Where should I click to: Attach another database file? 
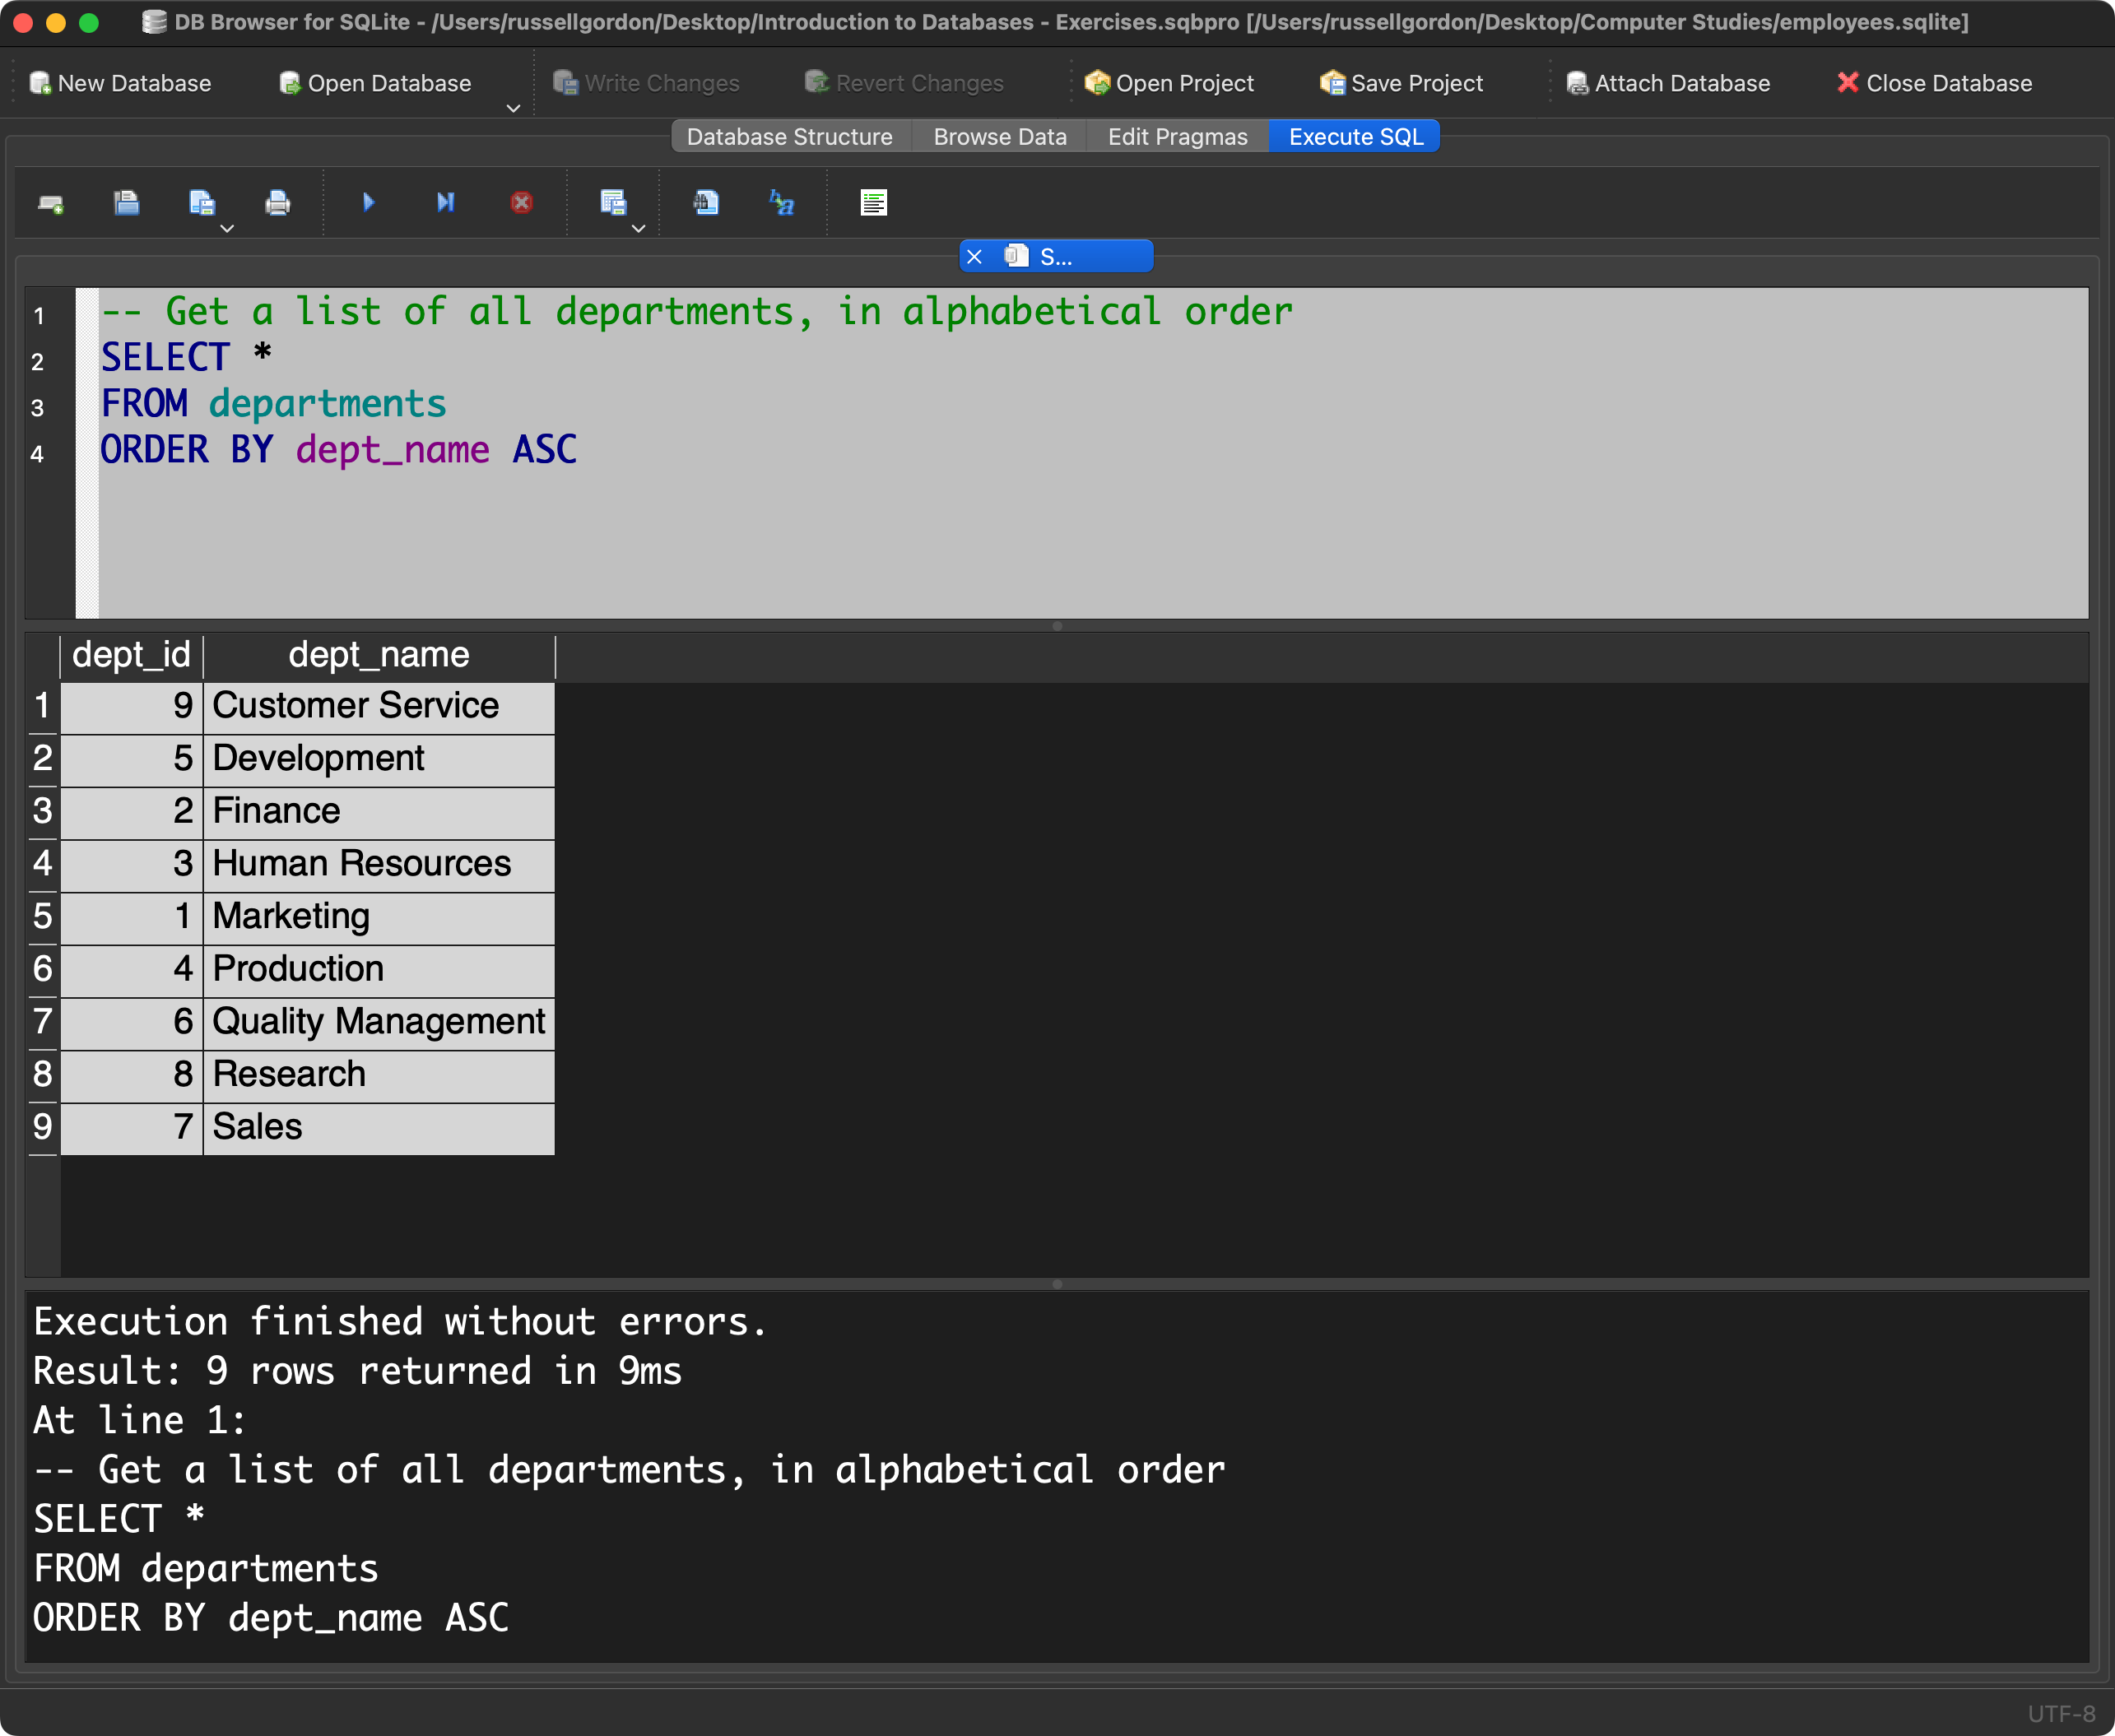[1668, 83]
